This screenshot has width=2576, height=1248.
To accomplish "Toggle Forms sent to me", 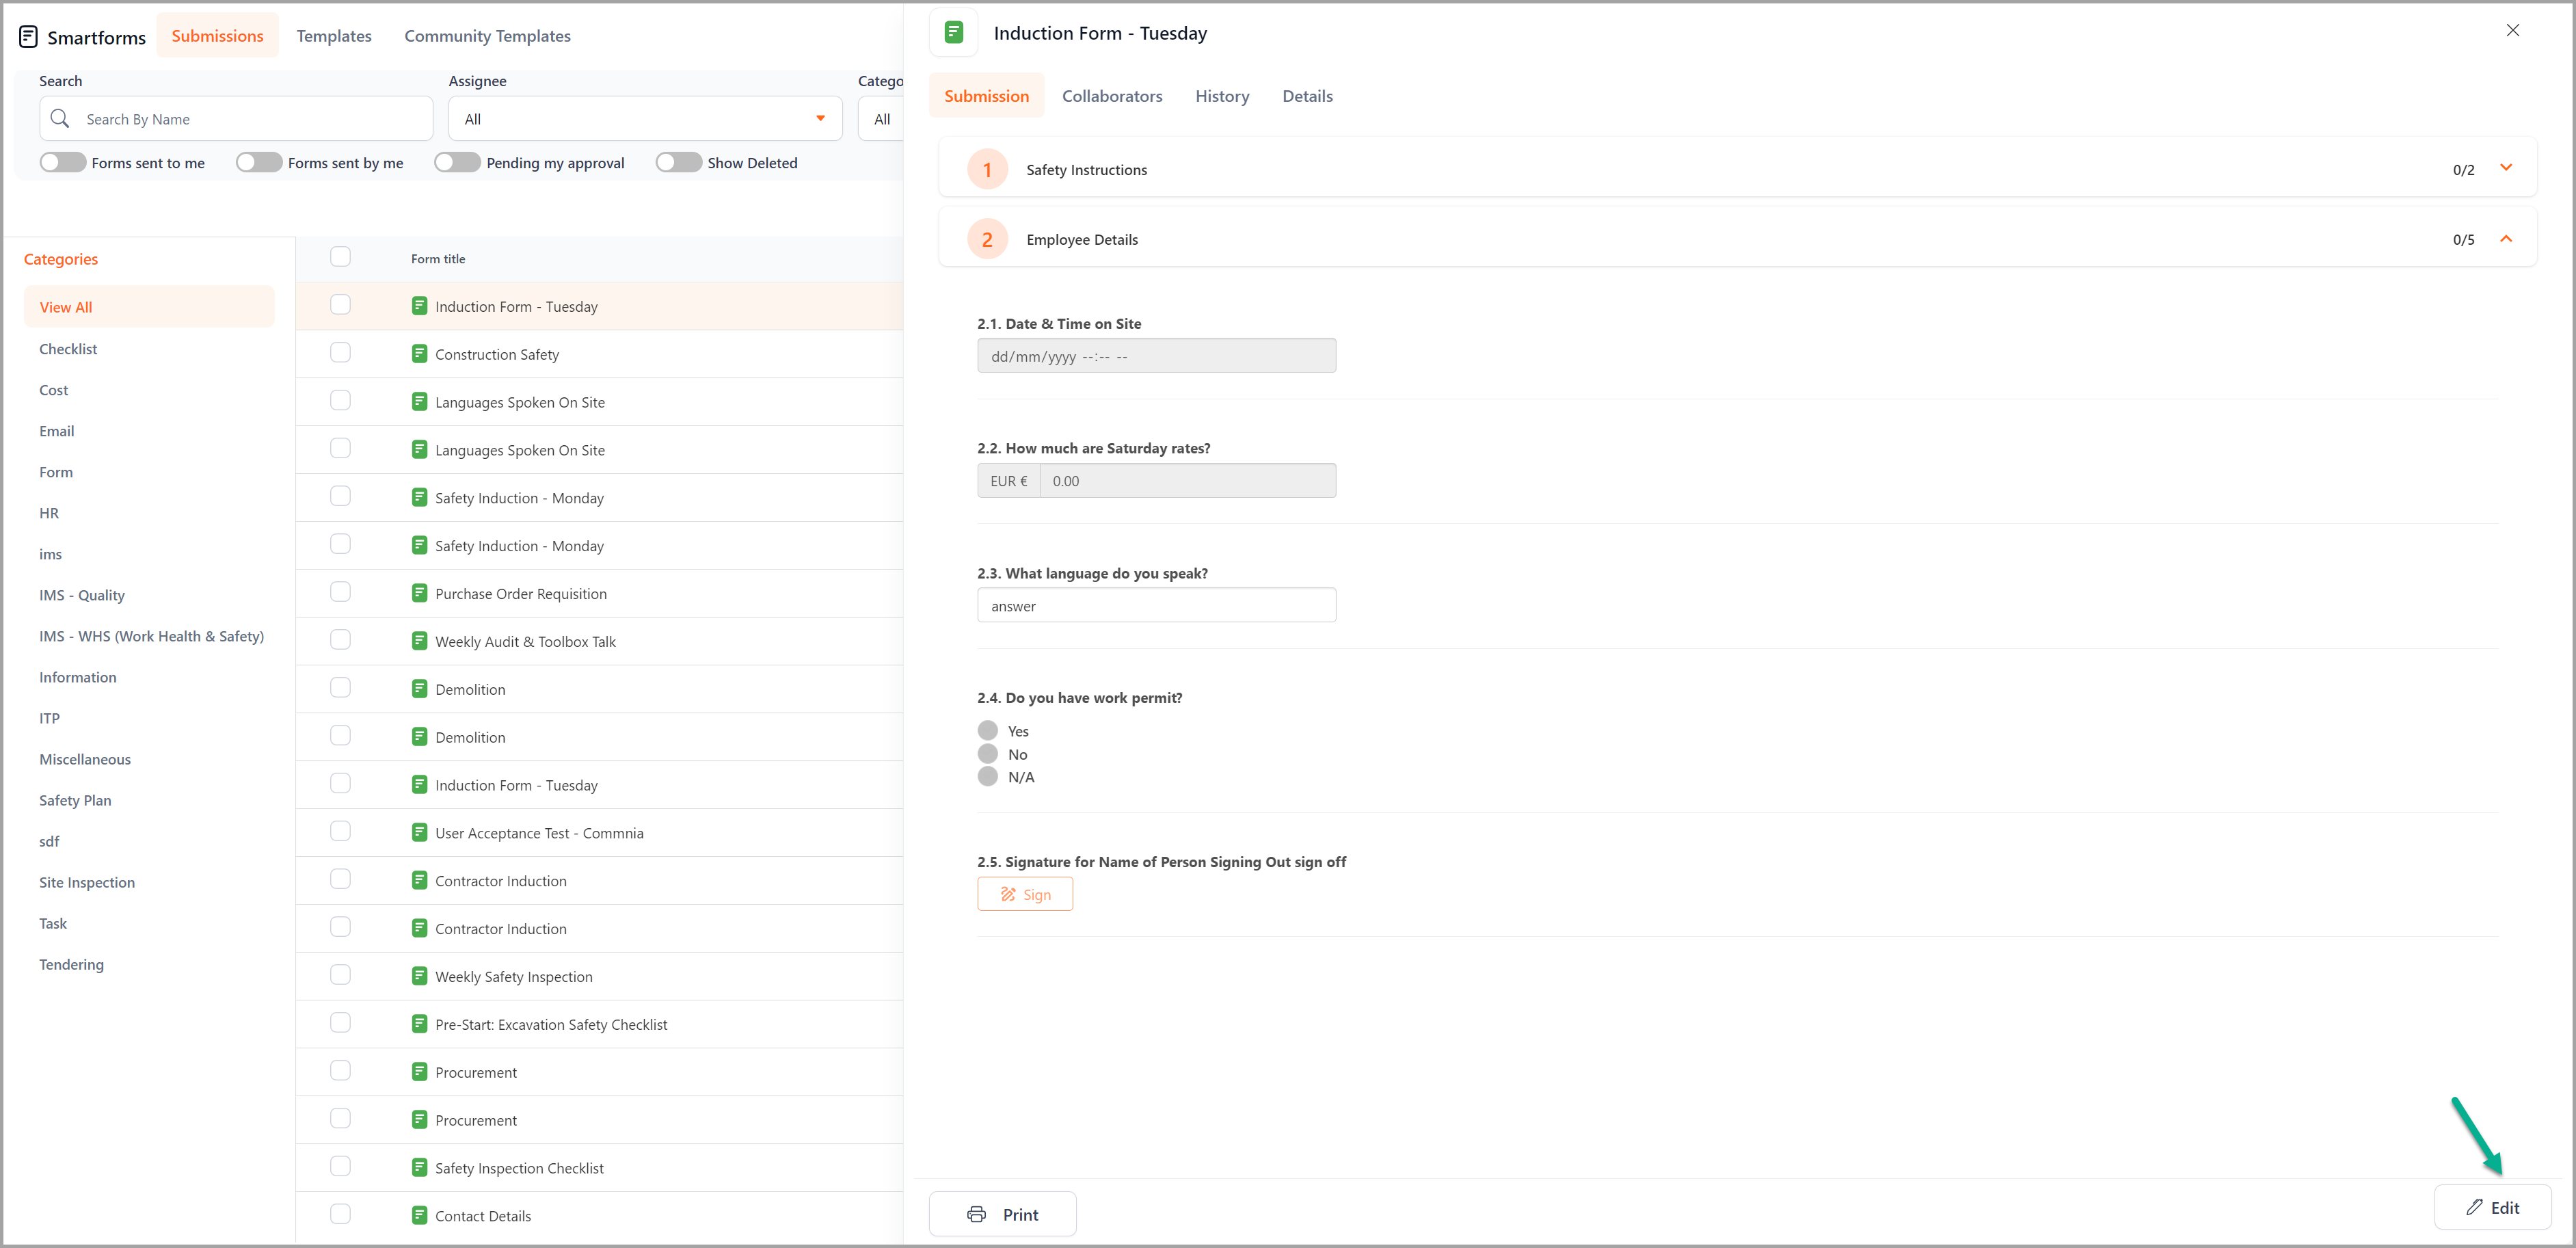I will point(62,162).
